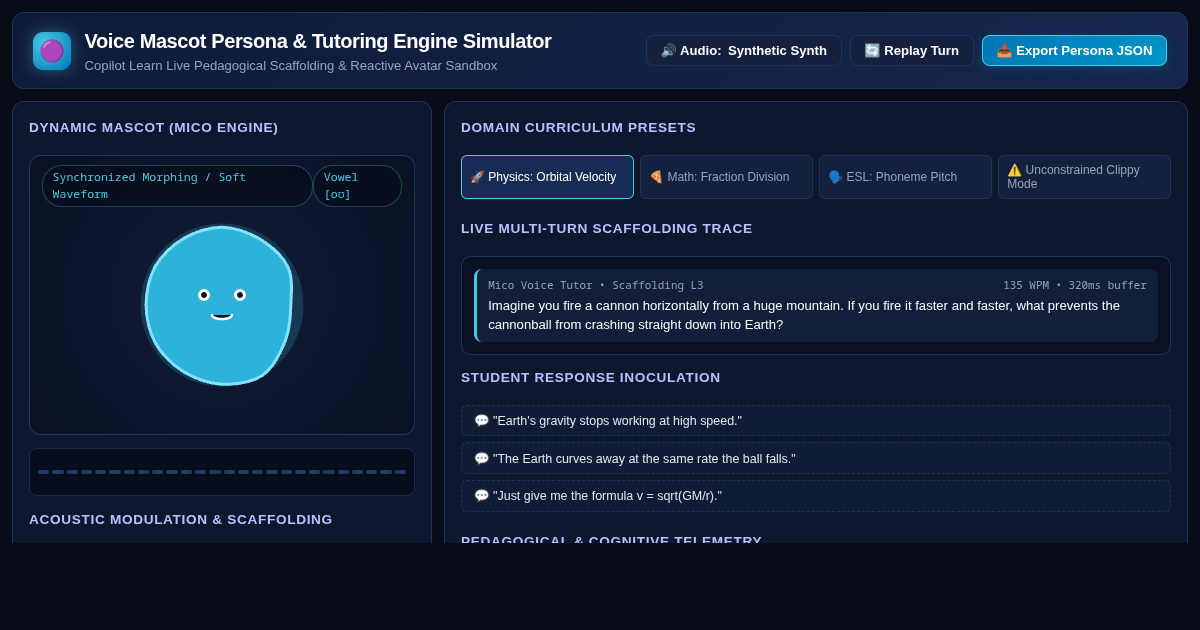Click the Vowel [oʊ] indicator pill

(358, 186)
